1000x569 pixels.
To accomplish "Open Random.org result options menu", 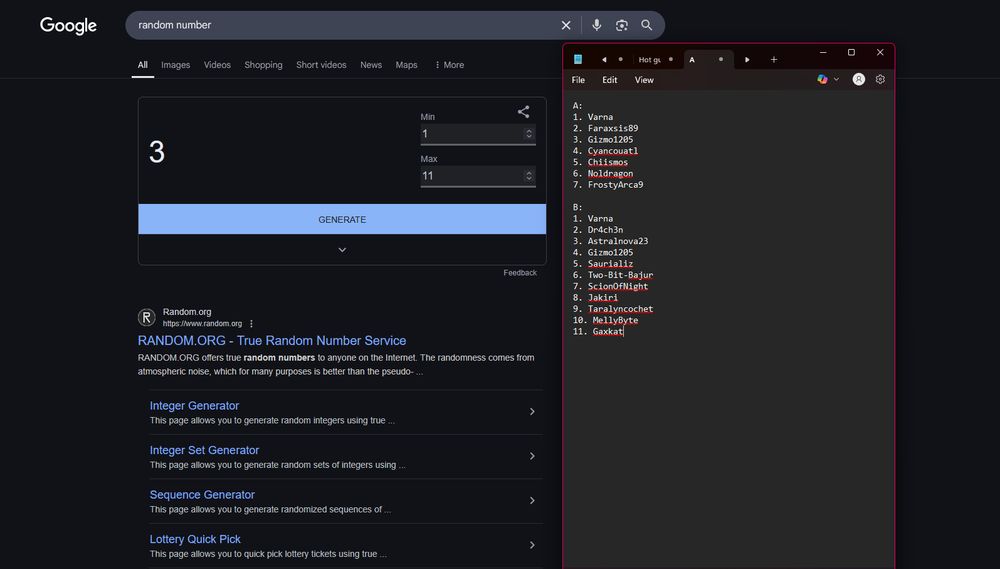I will point(251,323).
